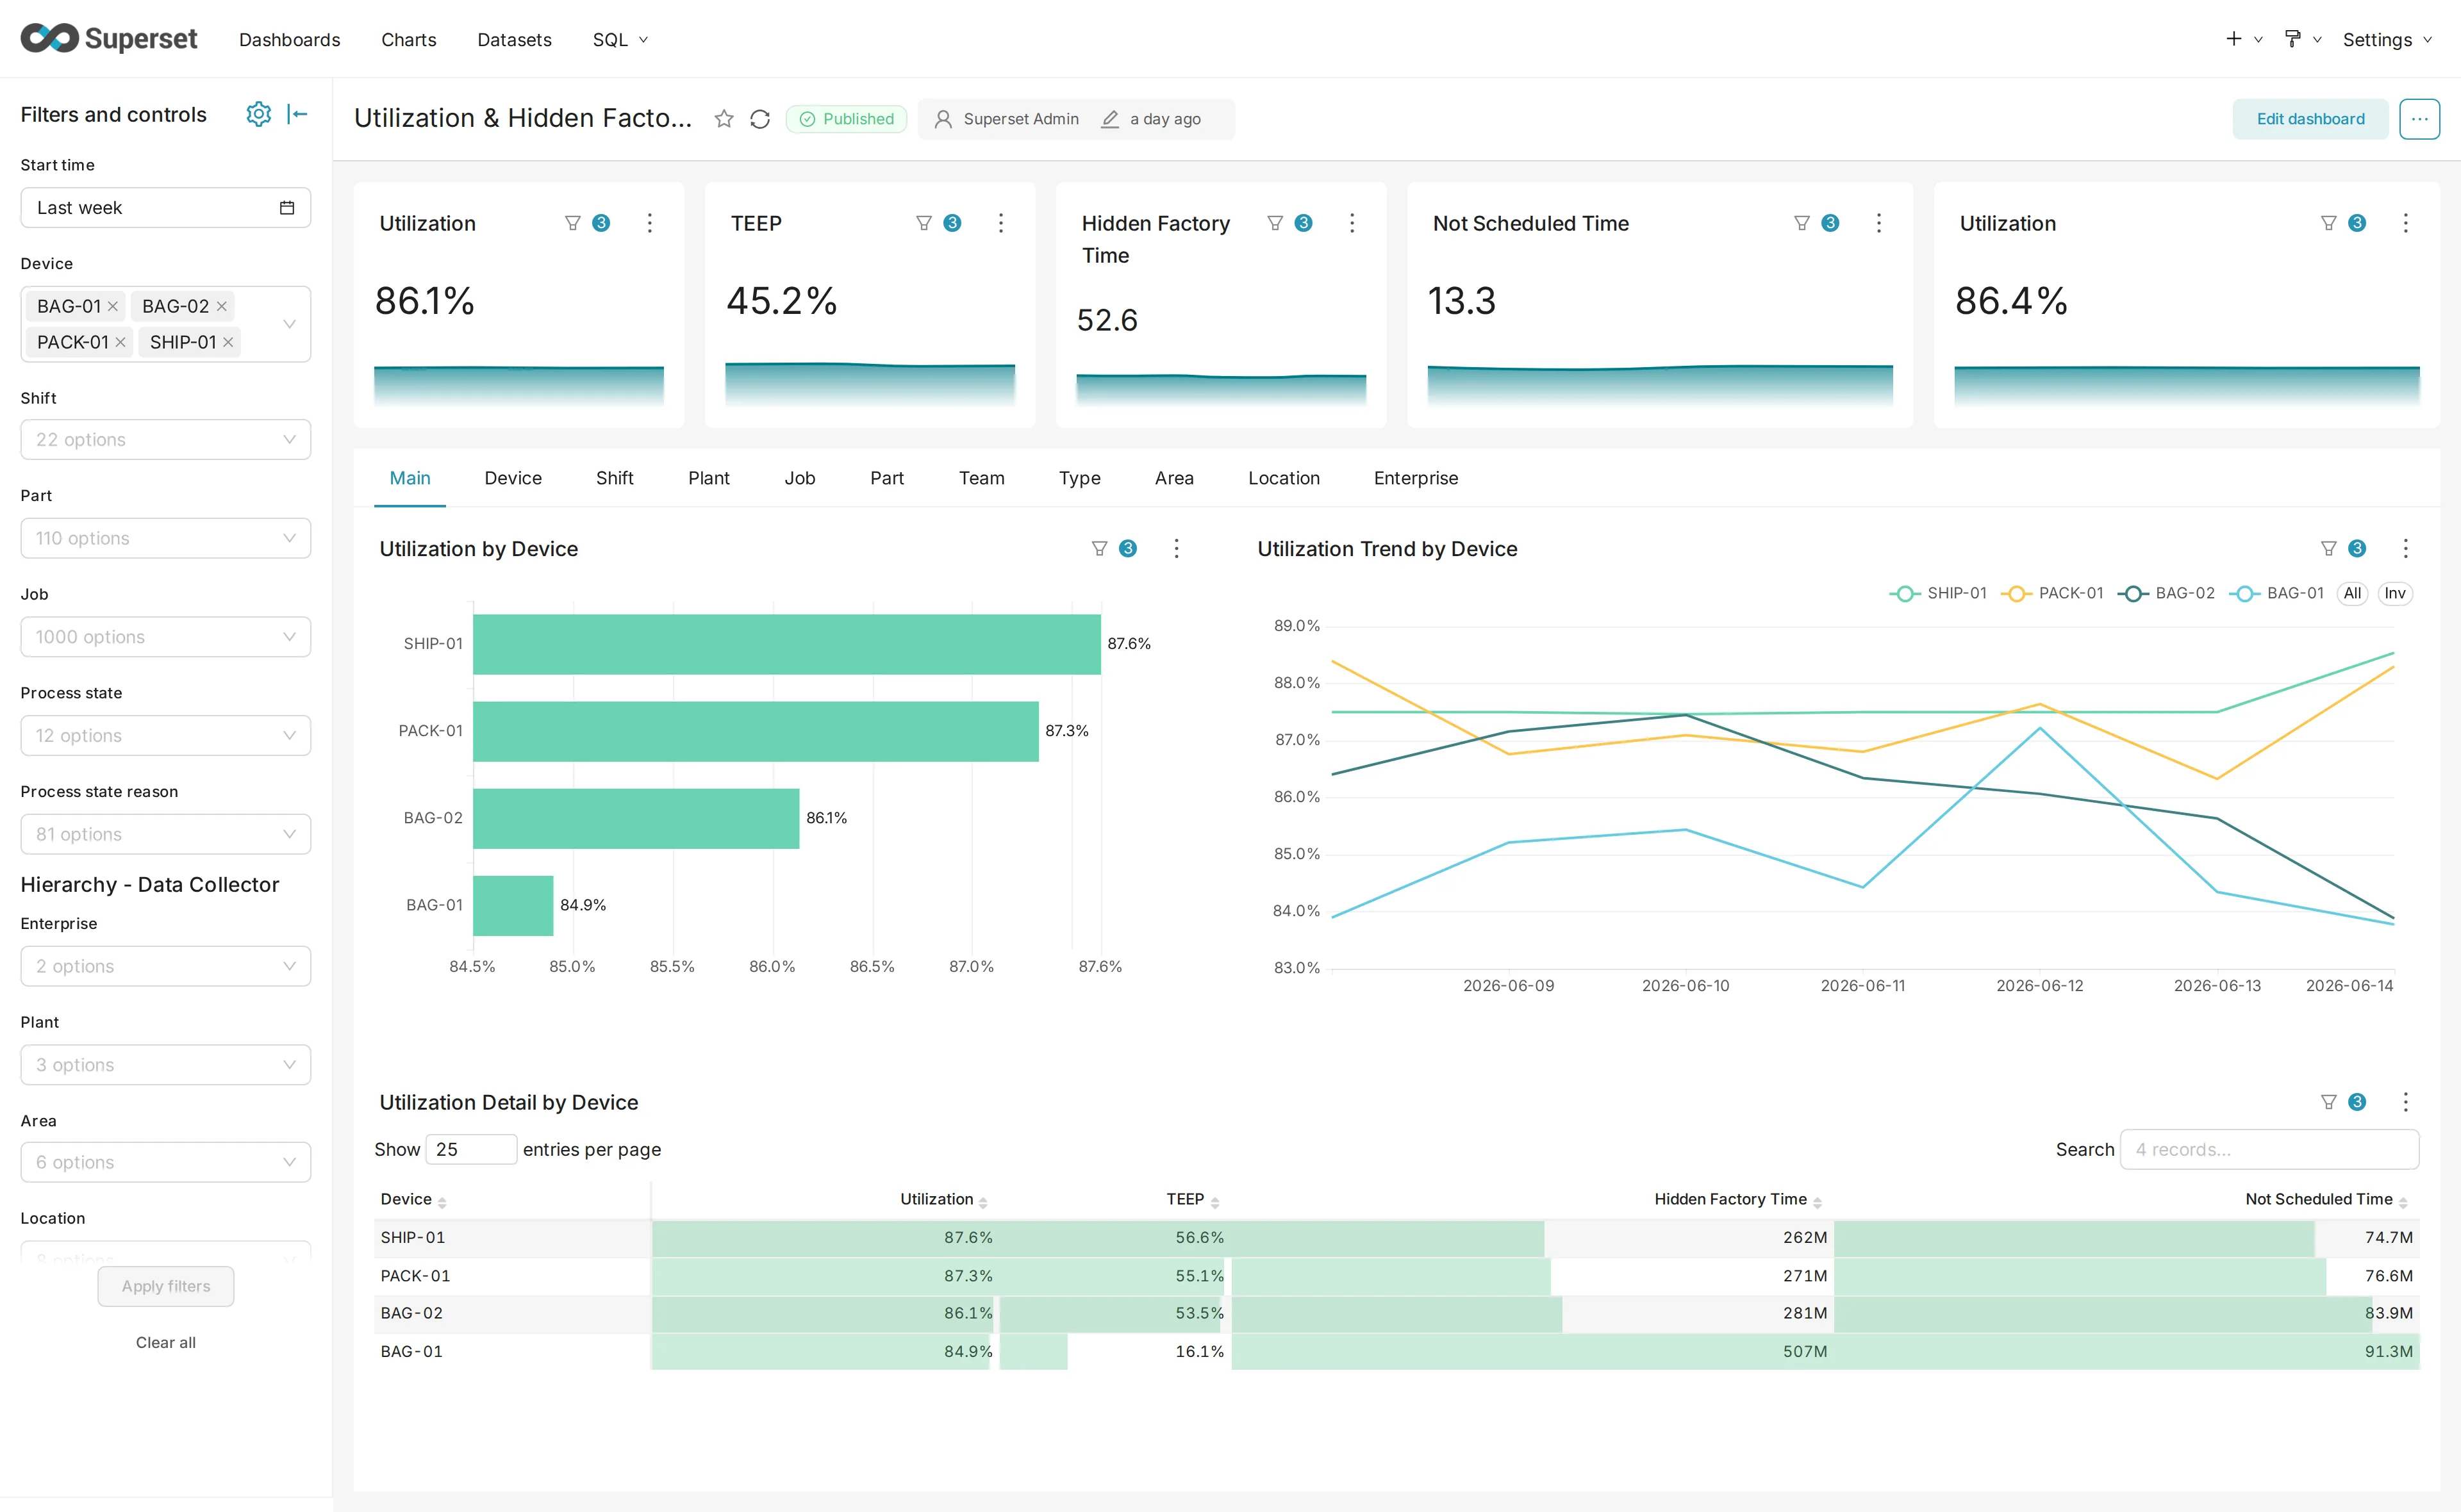This screenshot has height=1512, width=2461.
Task: Open the calendar icon in Start time
Action: coord(287,208)
